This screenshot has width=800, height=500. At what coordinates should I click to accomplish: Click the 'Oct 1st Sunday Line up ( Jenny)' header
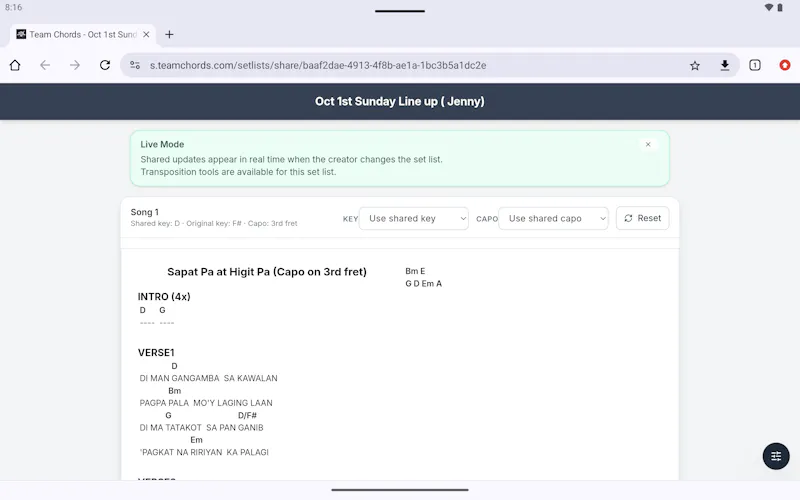[x=399, y=102]
